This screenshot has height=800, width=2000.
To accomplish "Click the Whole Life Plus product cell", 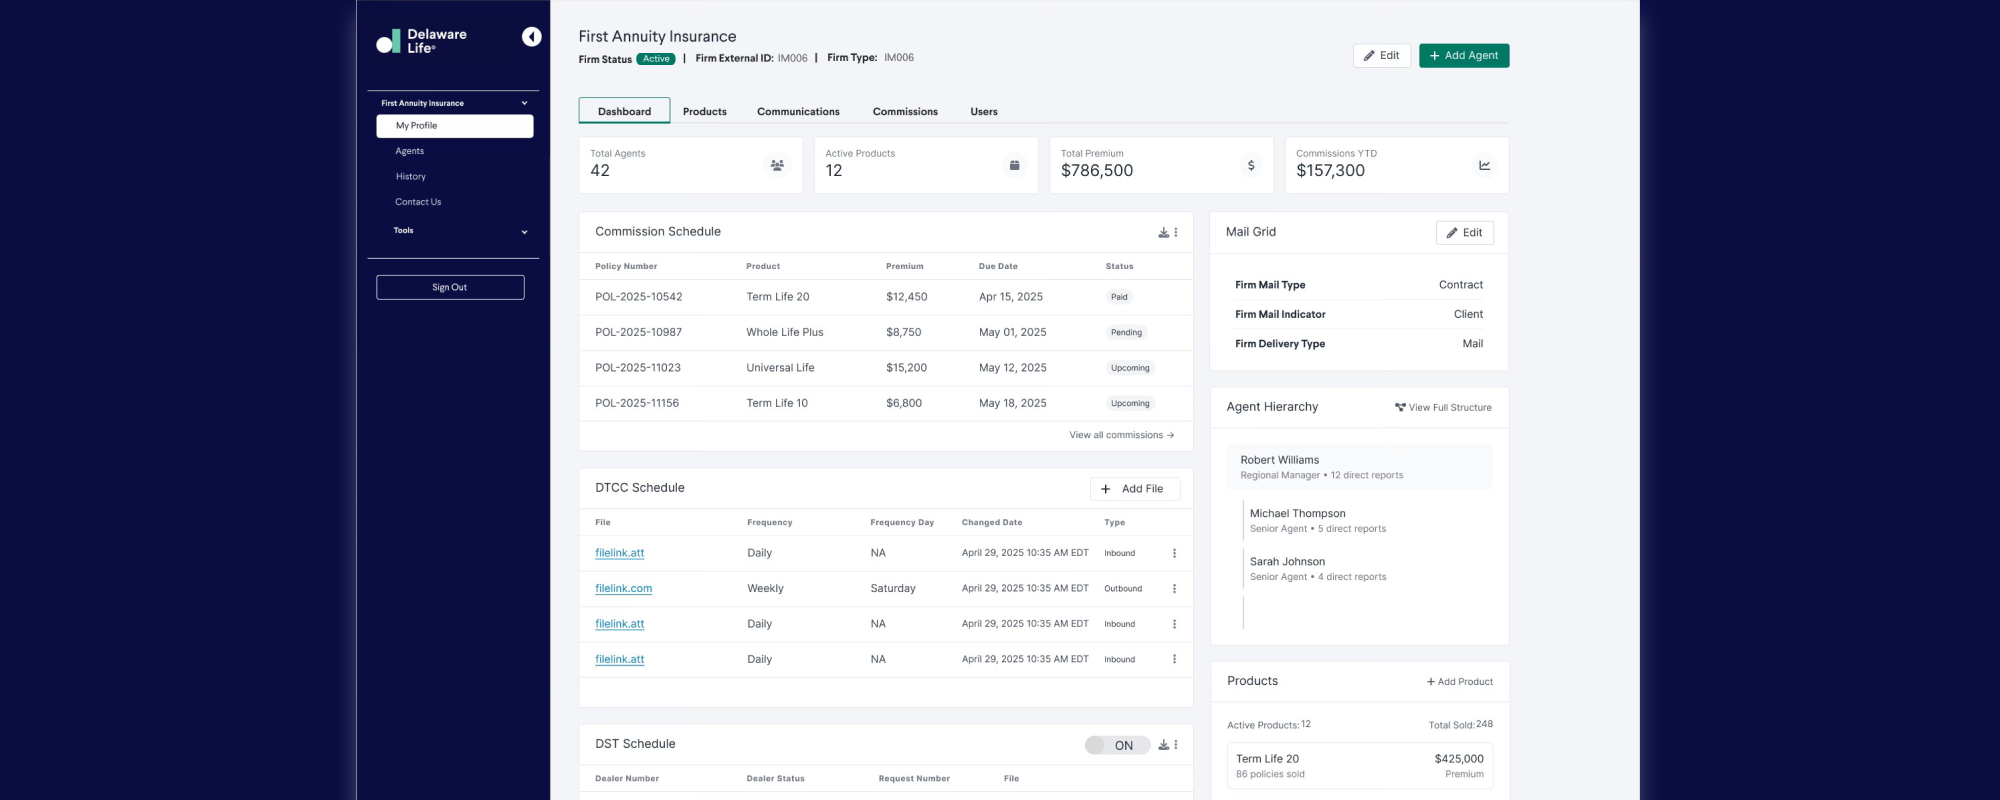I will click(x=785, y=332).
